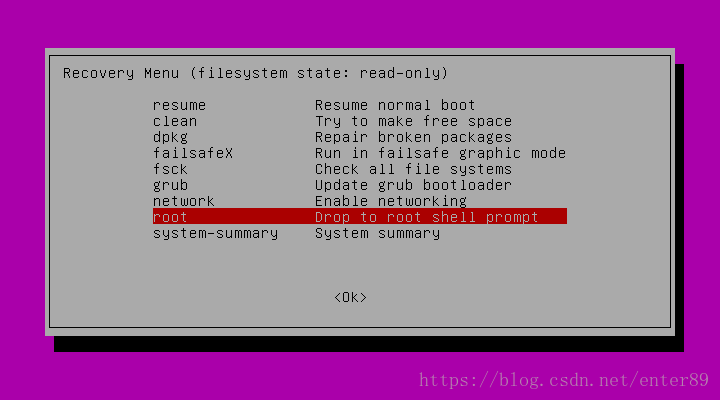Screen dimensions: 720x400
Task: Select the highlighted root entry
Action: click(x=360, y=216)
